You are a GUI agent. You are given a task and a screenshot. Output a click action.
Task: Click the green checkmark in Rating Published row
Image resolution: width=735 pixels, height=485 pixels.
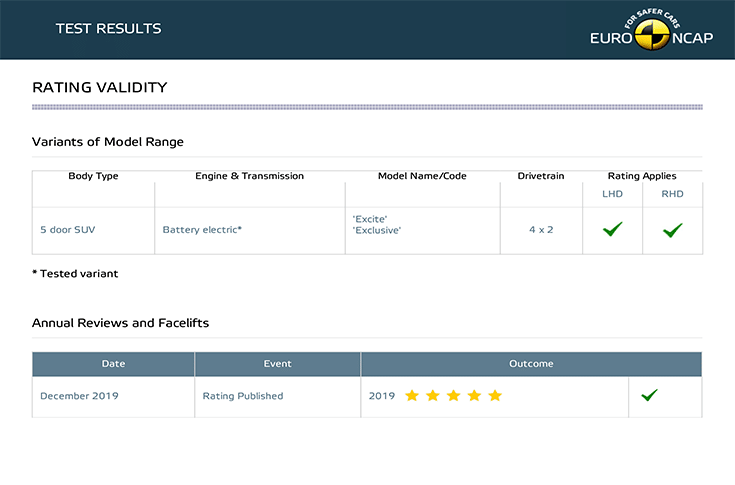[649, 396]
